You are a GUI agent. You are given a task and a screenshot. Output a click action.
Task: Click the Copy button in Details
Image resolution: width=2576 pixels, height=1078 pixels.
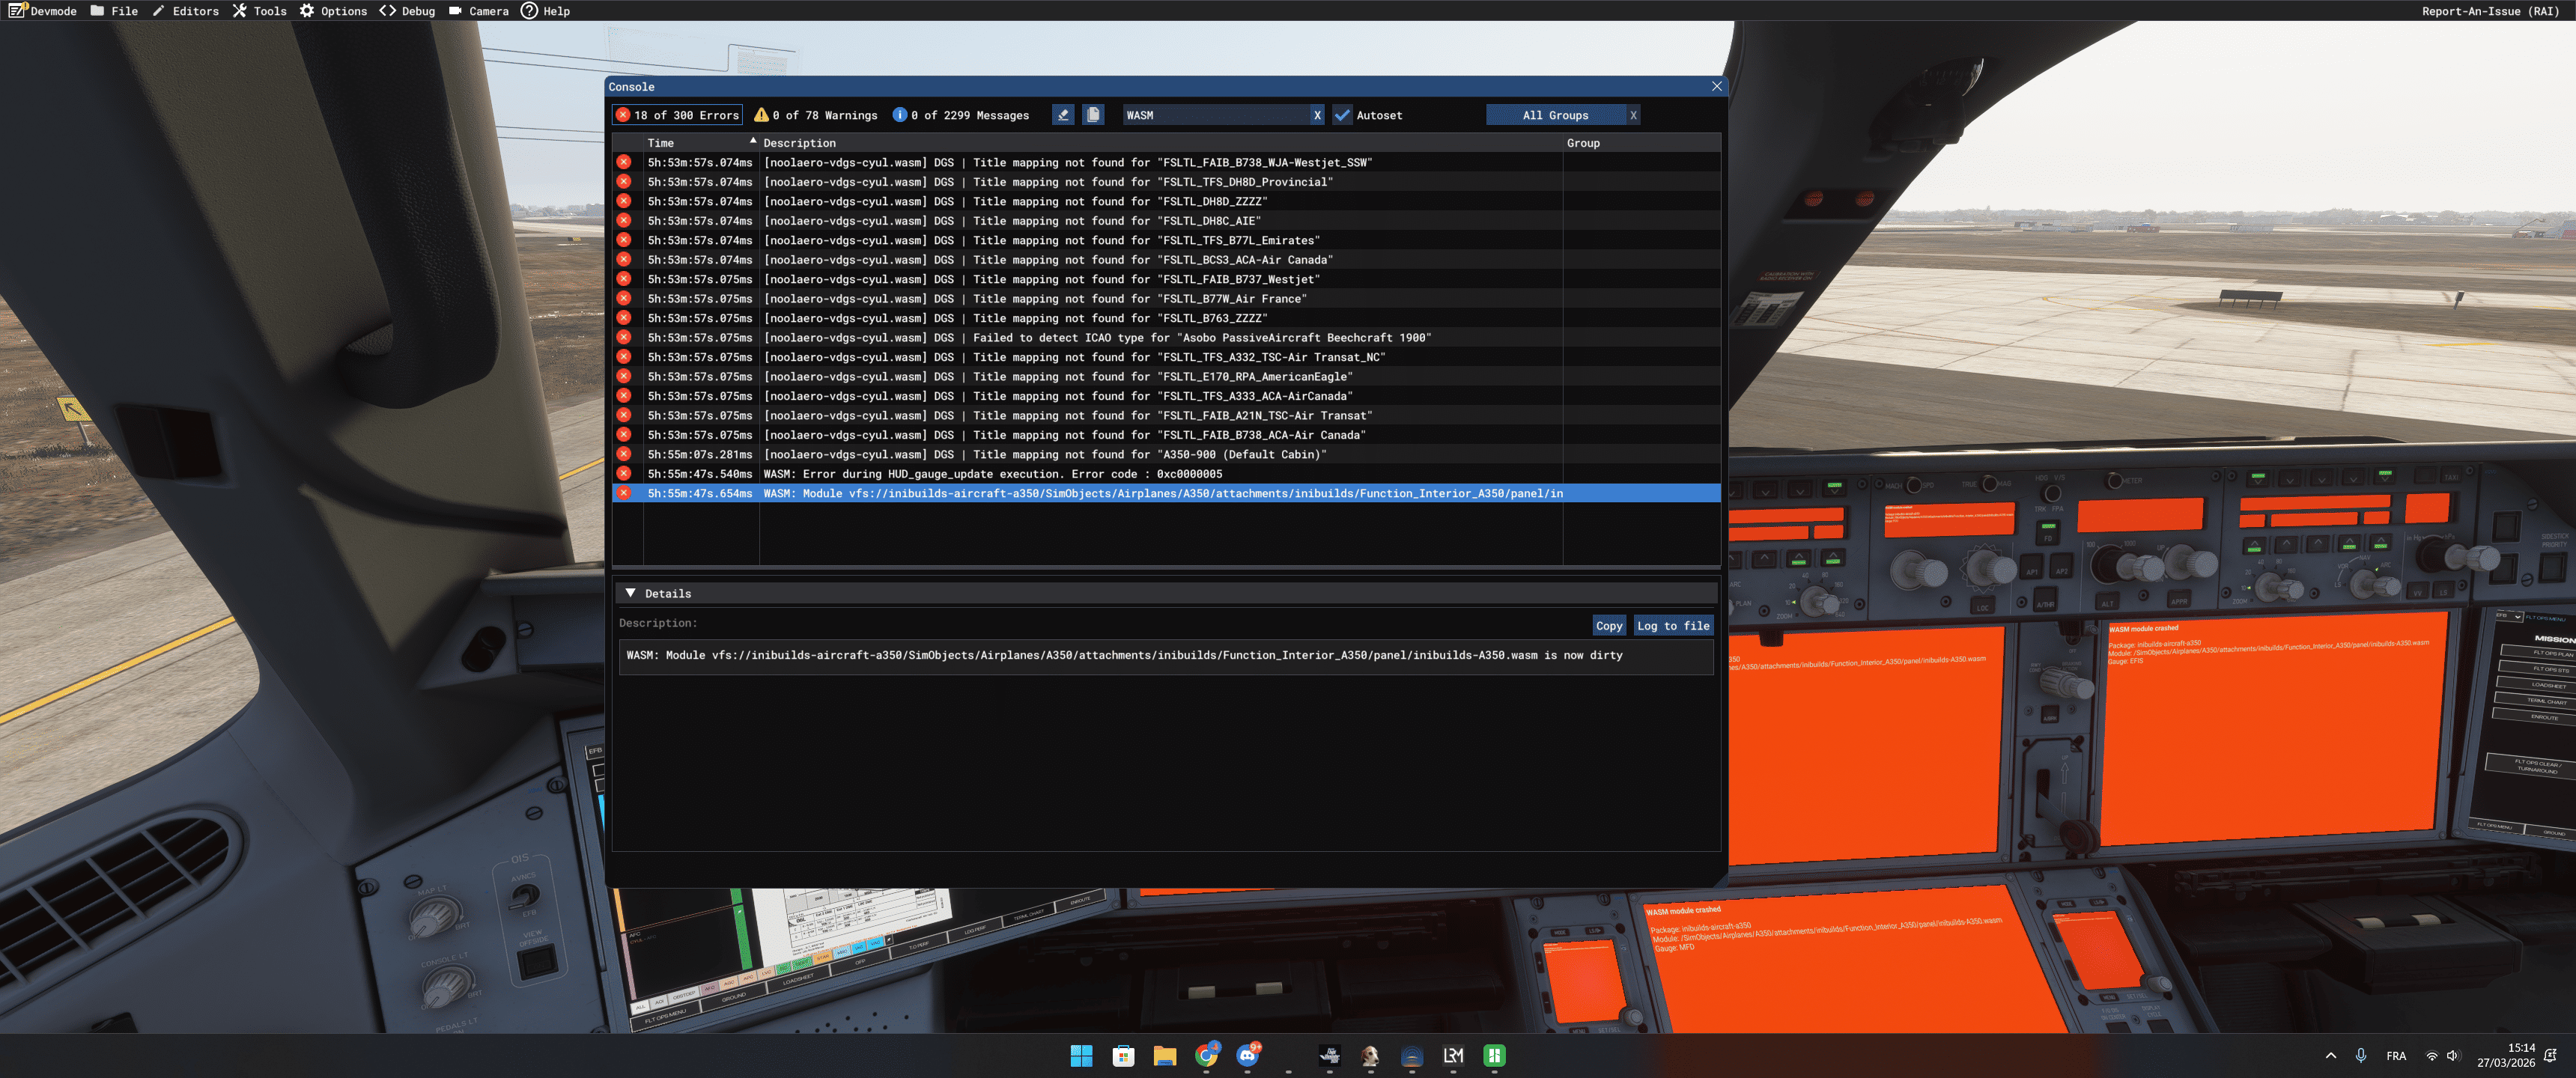tap(1608, 626)
